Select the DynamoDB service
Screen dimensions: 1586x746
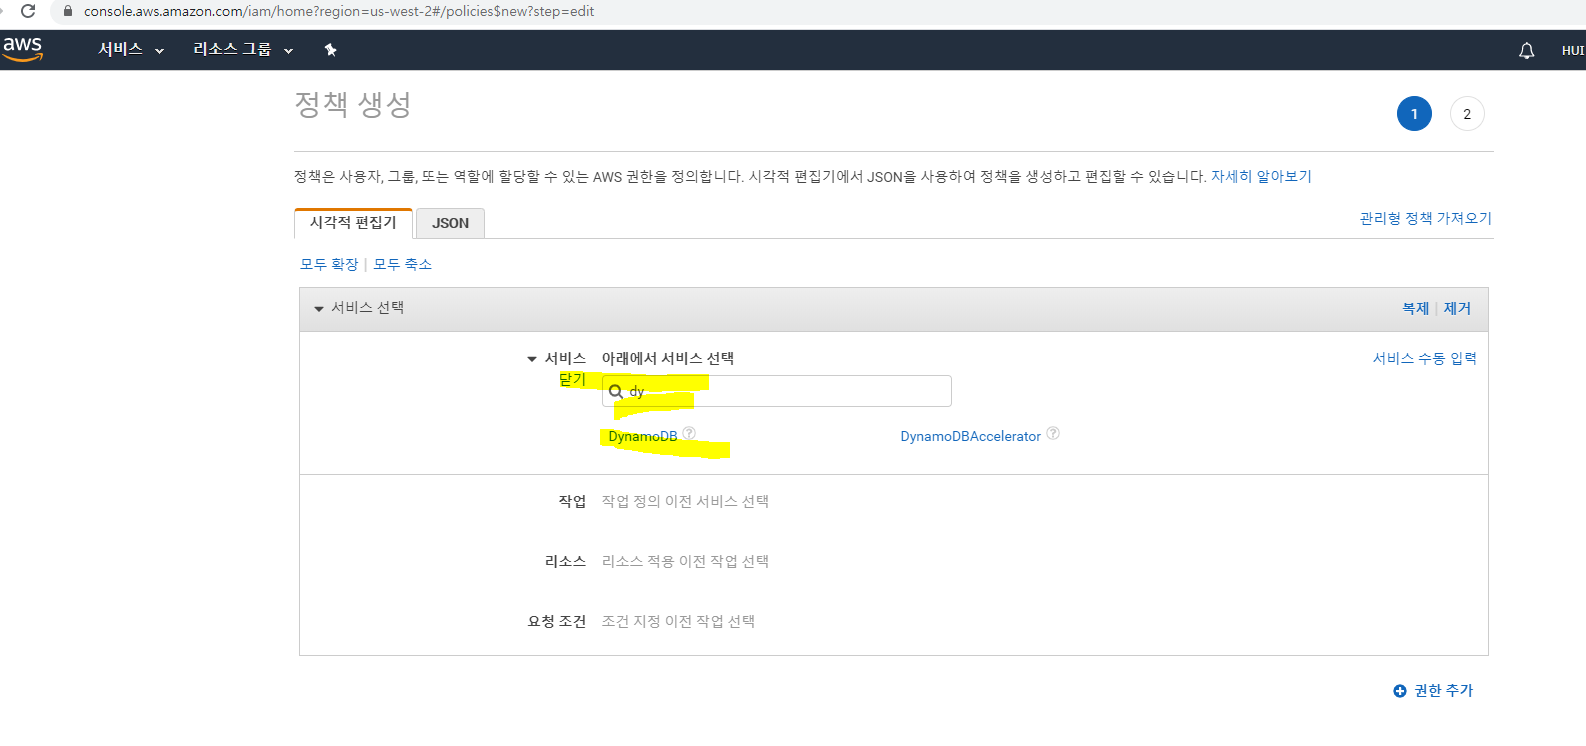[643, 436]
